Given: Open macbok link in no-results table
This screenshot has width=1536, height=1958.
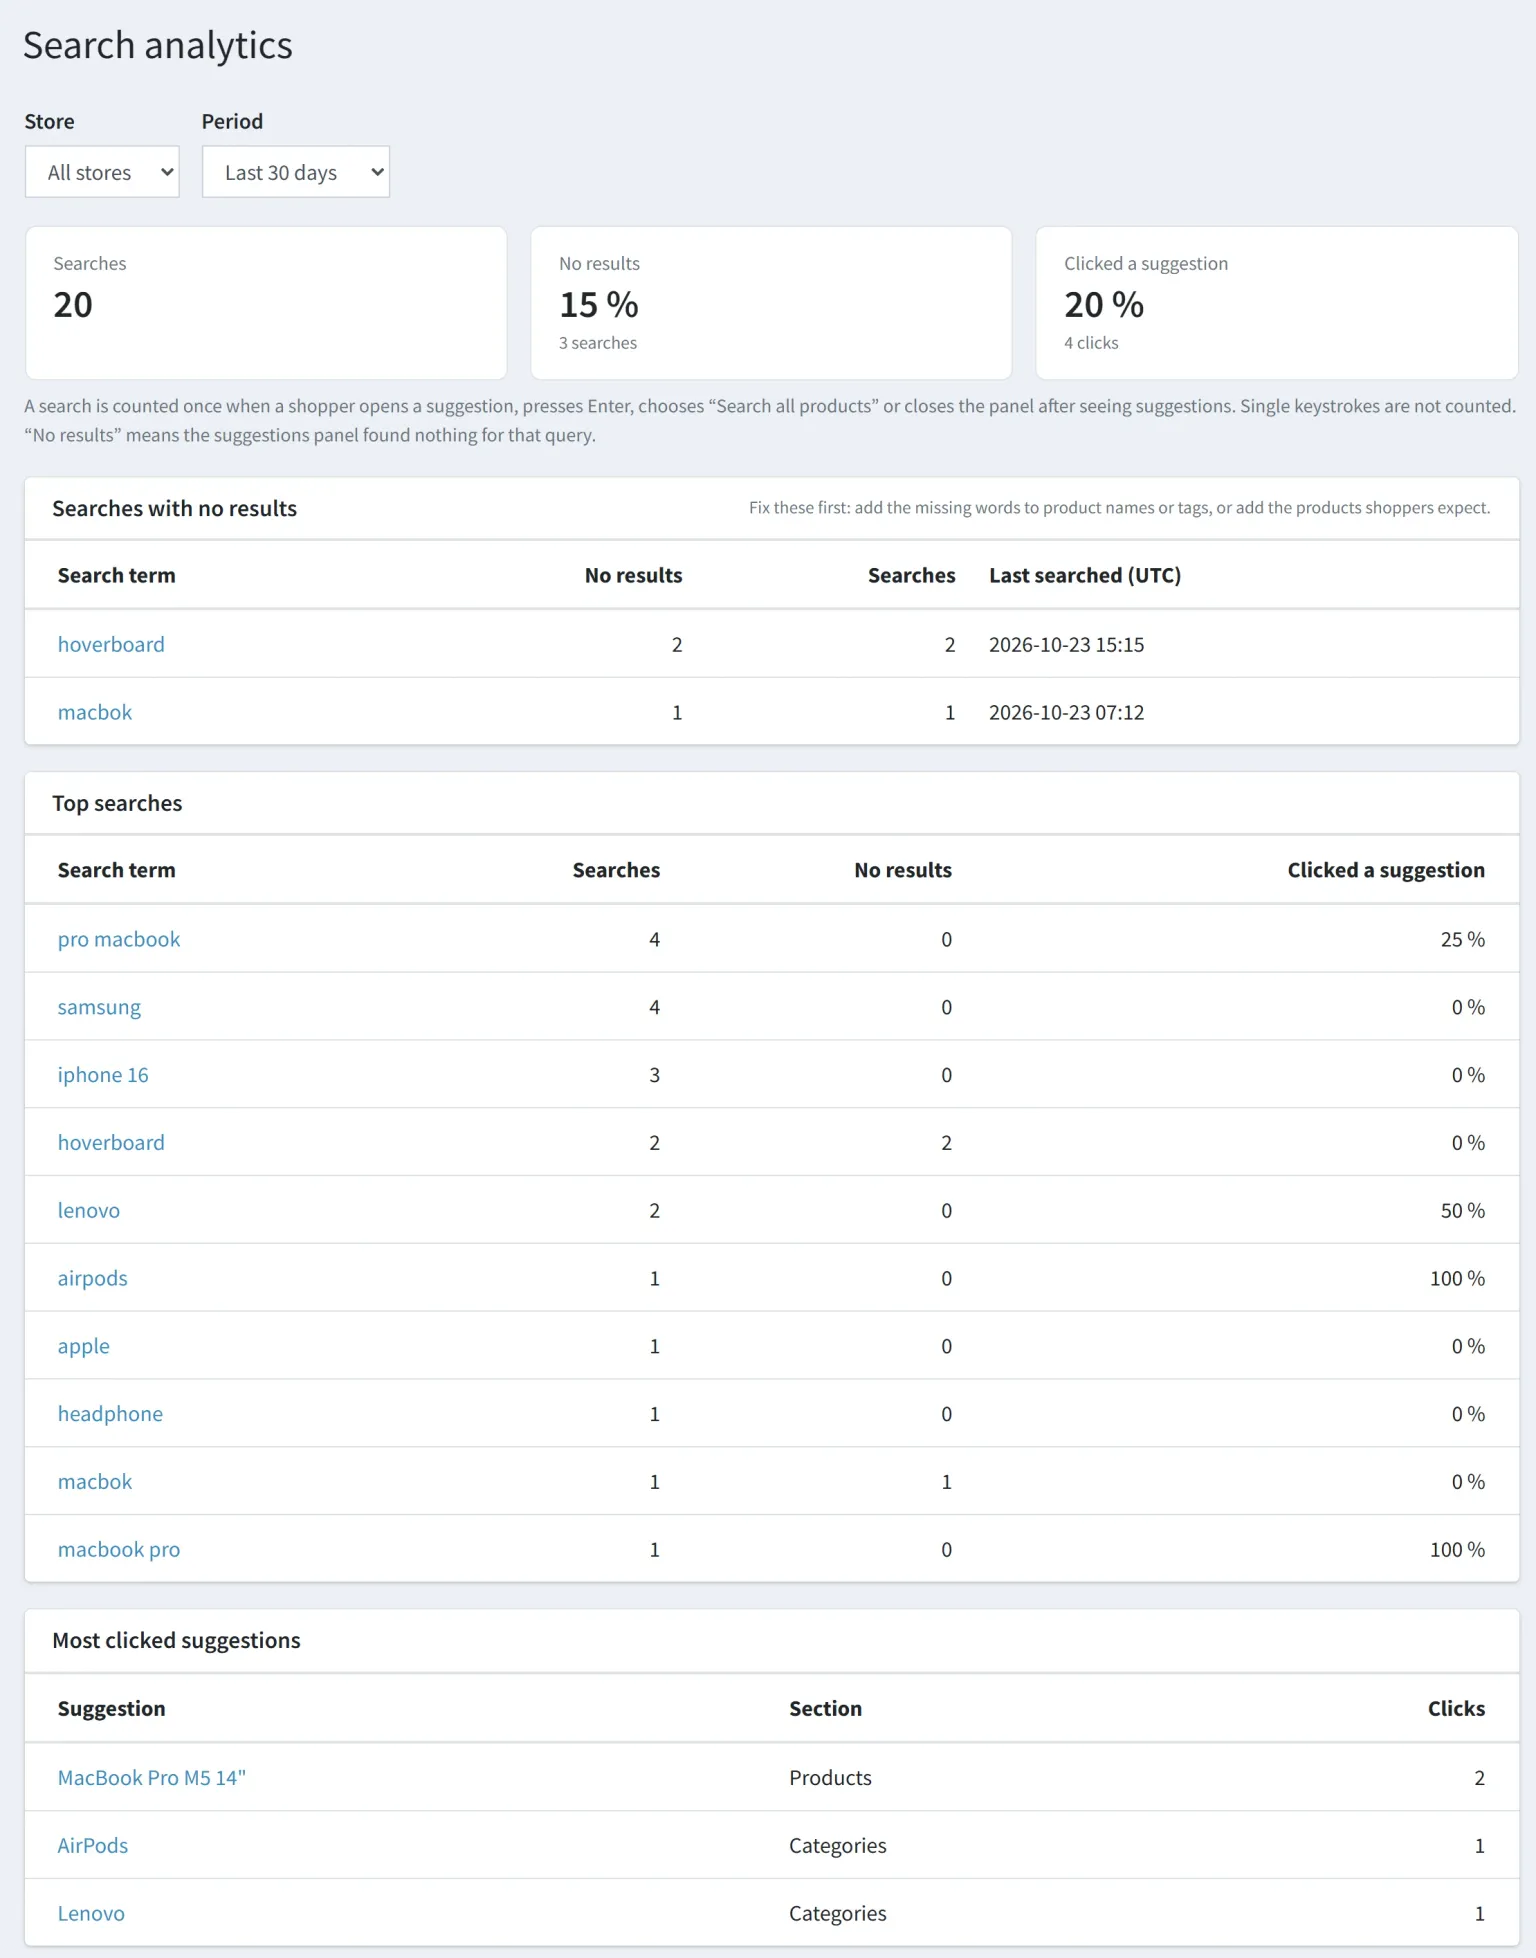Looking at the screenshot, I should pyautogui.click(x=95, y=713).
